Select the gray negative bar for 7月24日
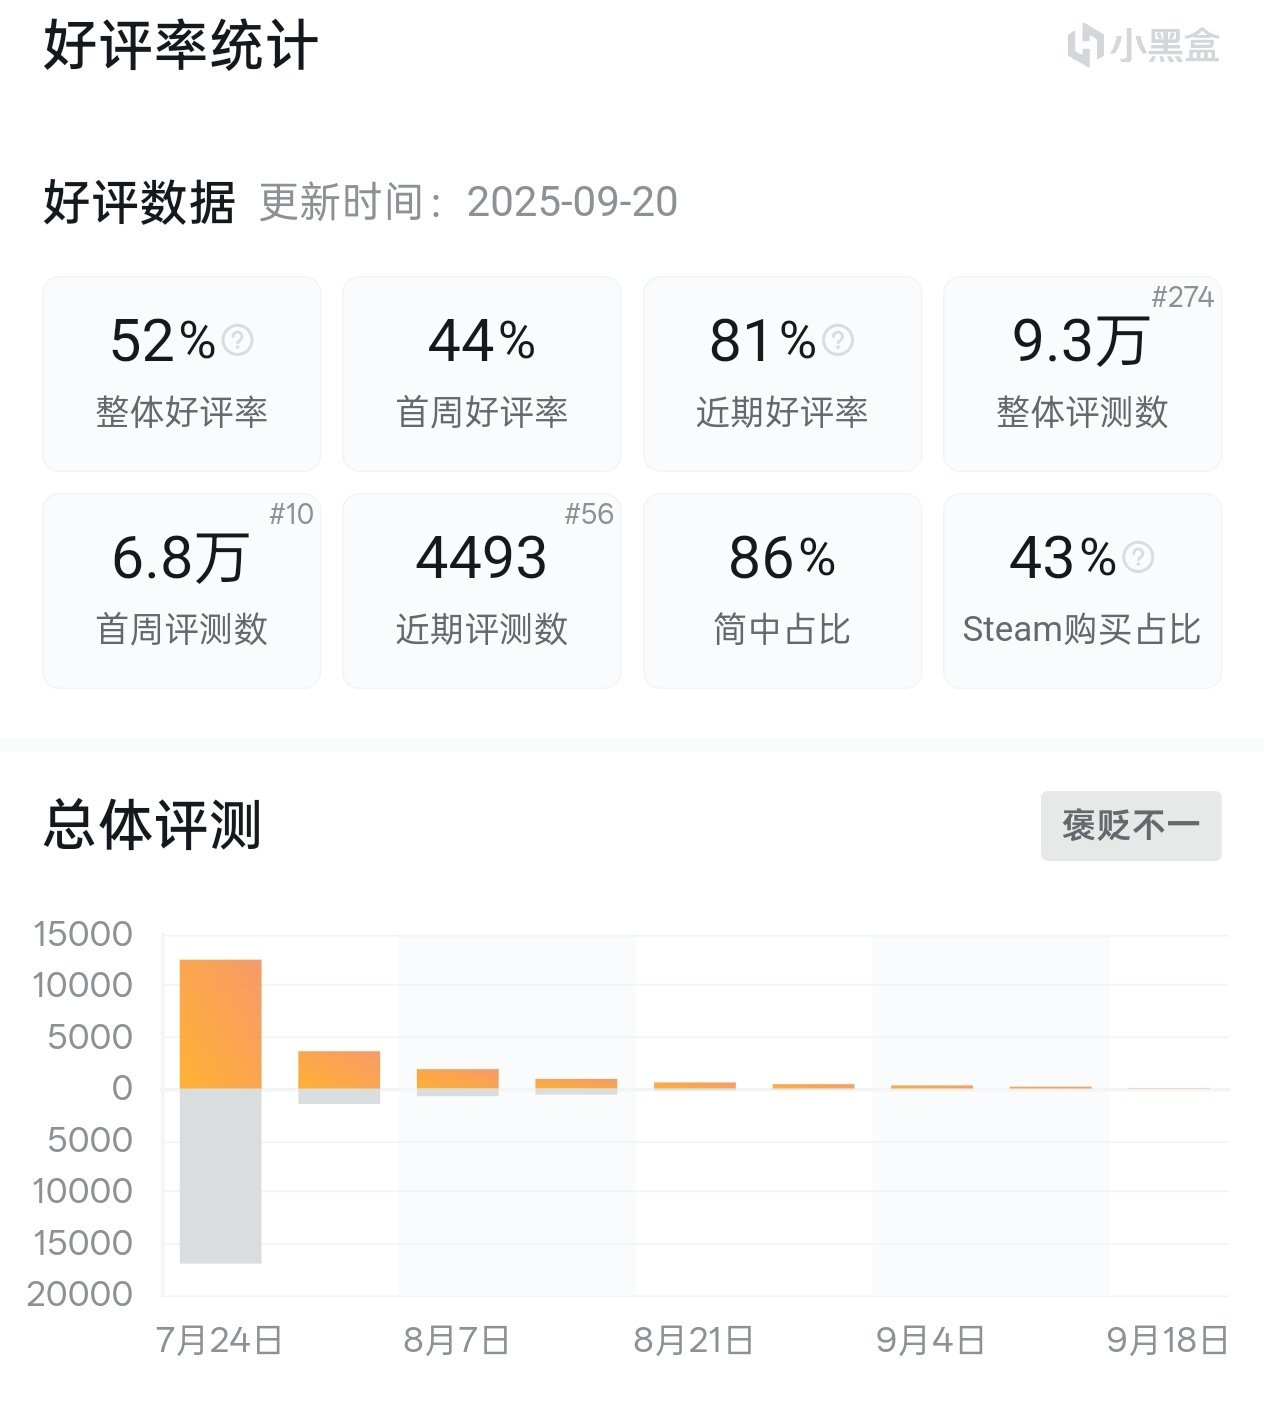Screen dimensions: 1264x1403 (221, 1176)
